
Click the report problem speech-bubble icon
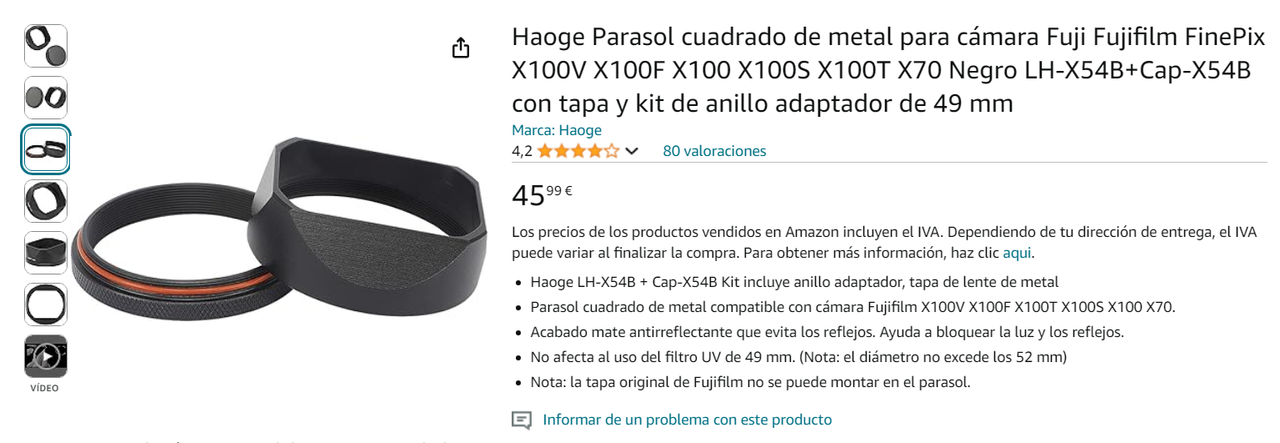[x=521, y=420]
